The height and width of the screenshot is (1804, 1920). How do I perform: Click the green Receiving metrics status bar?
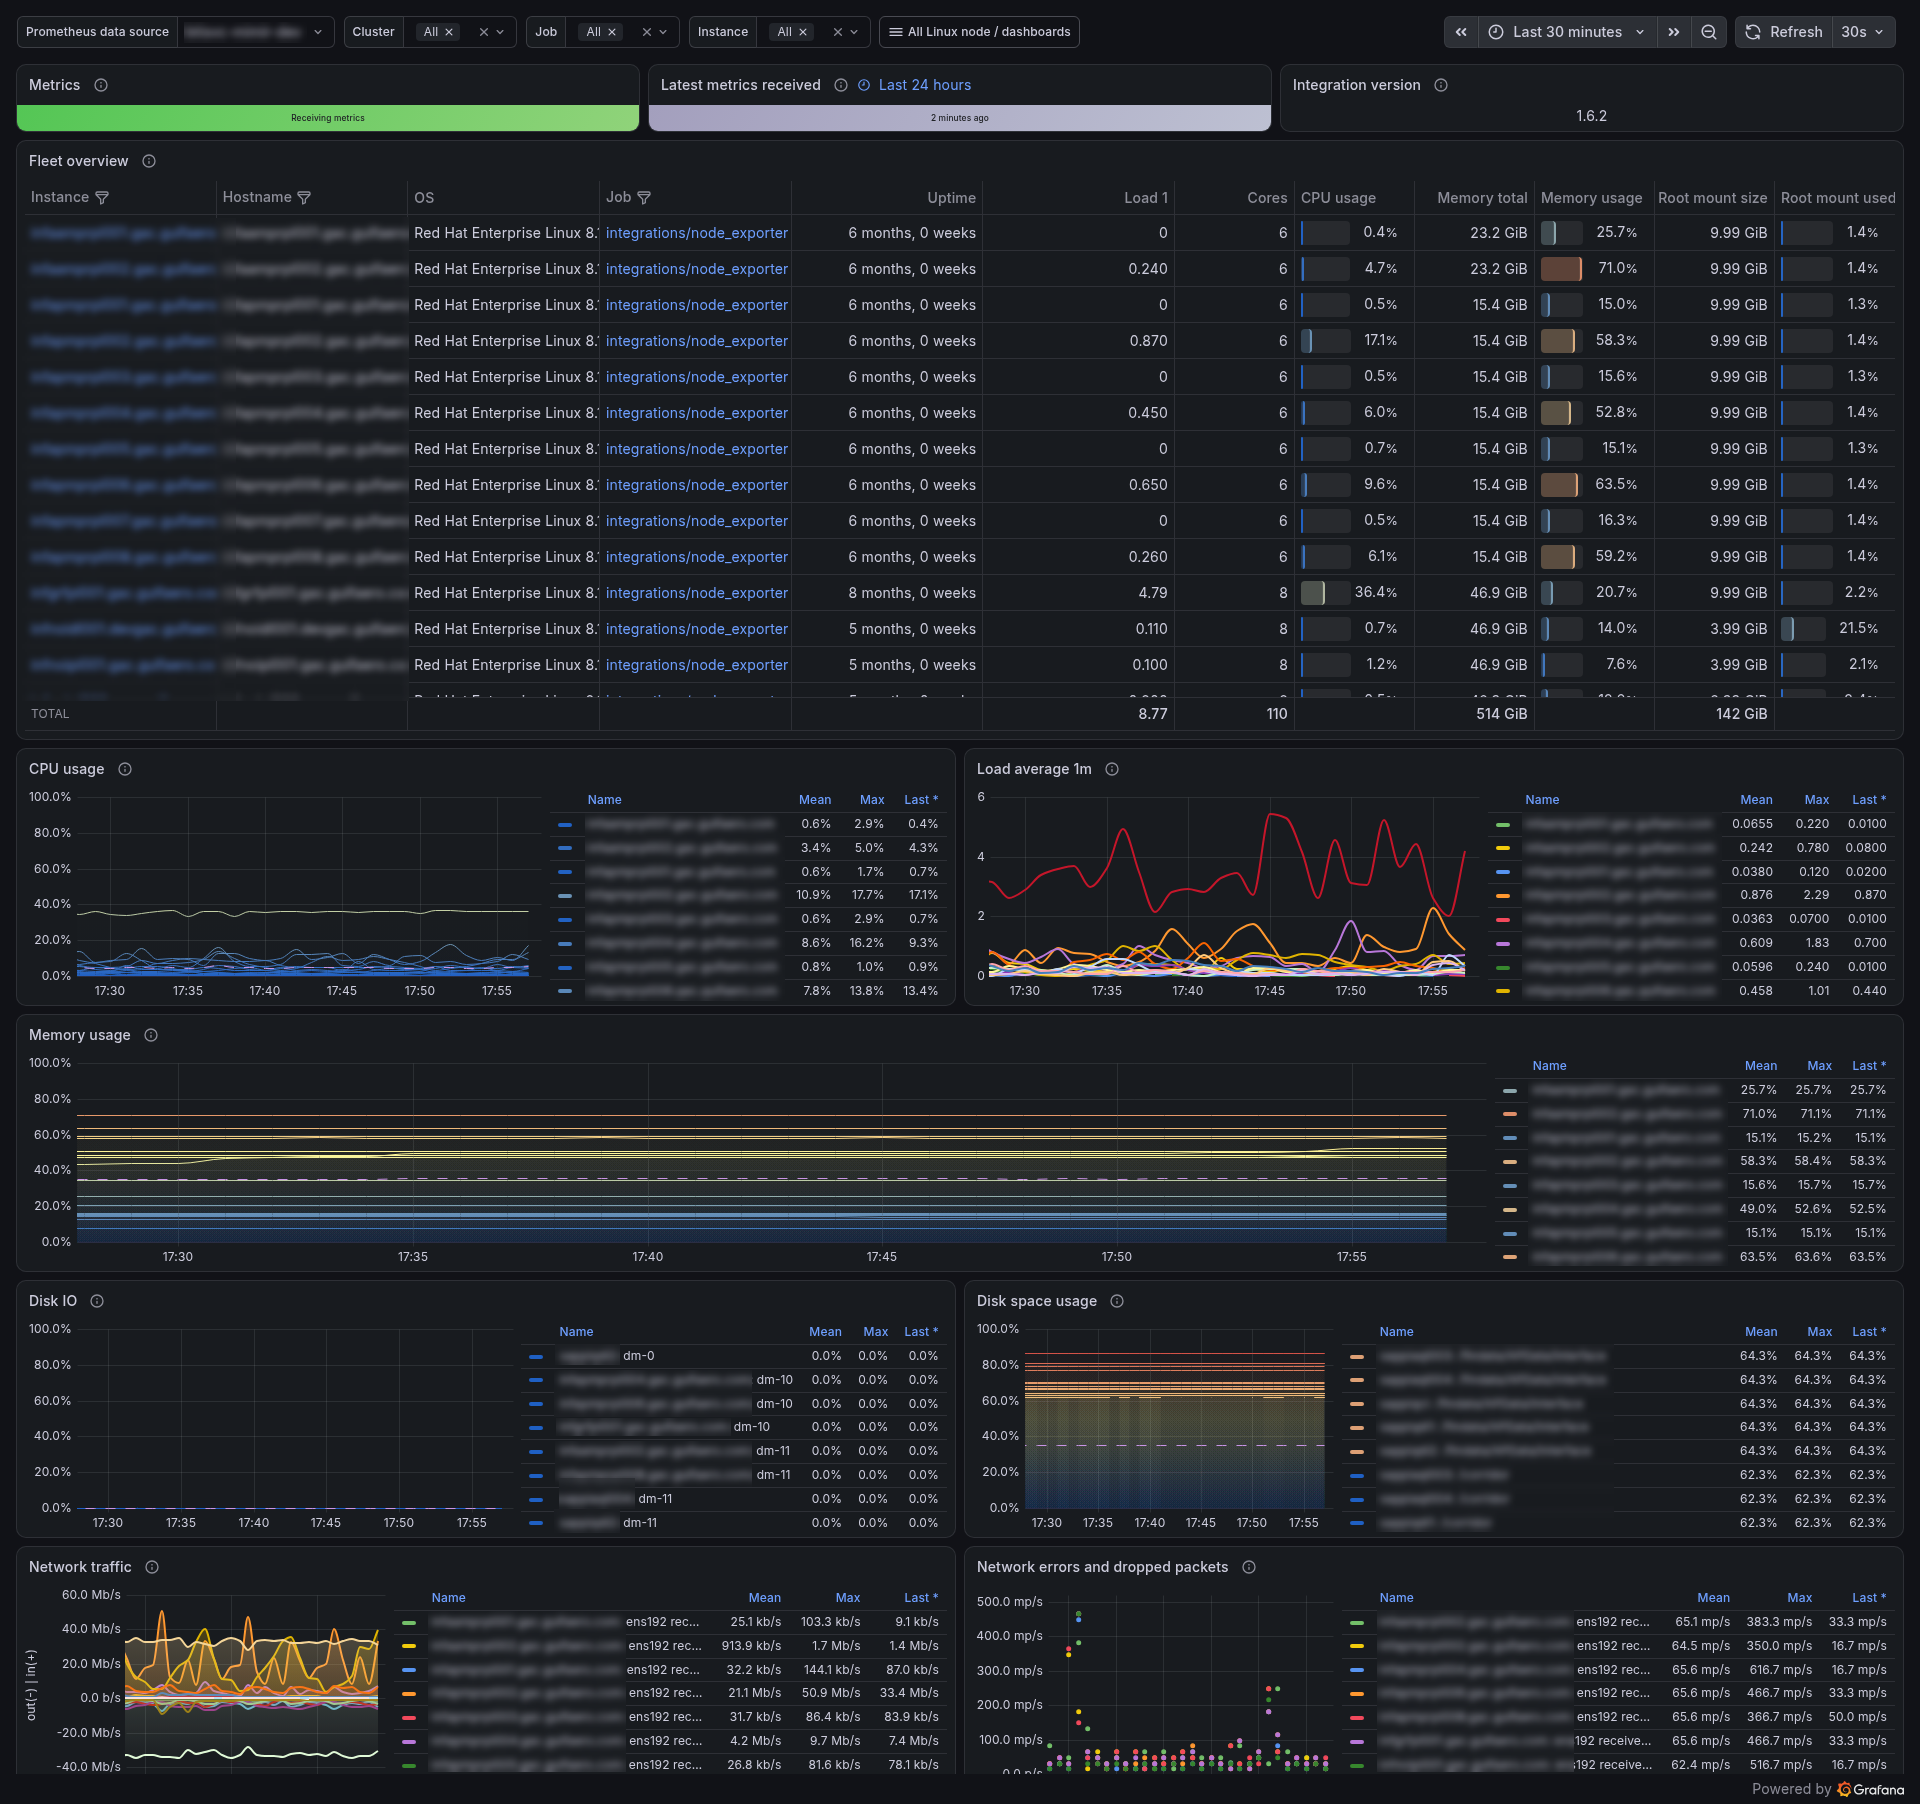[328, 118]
